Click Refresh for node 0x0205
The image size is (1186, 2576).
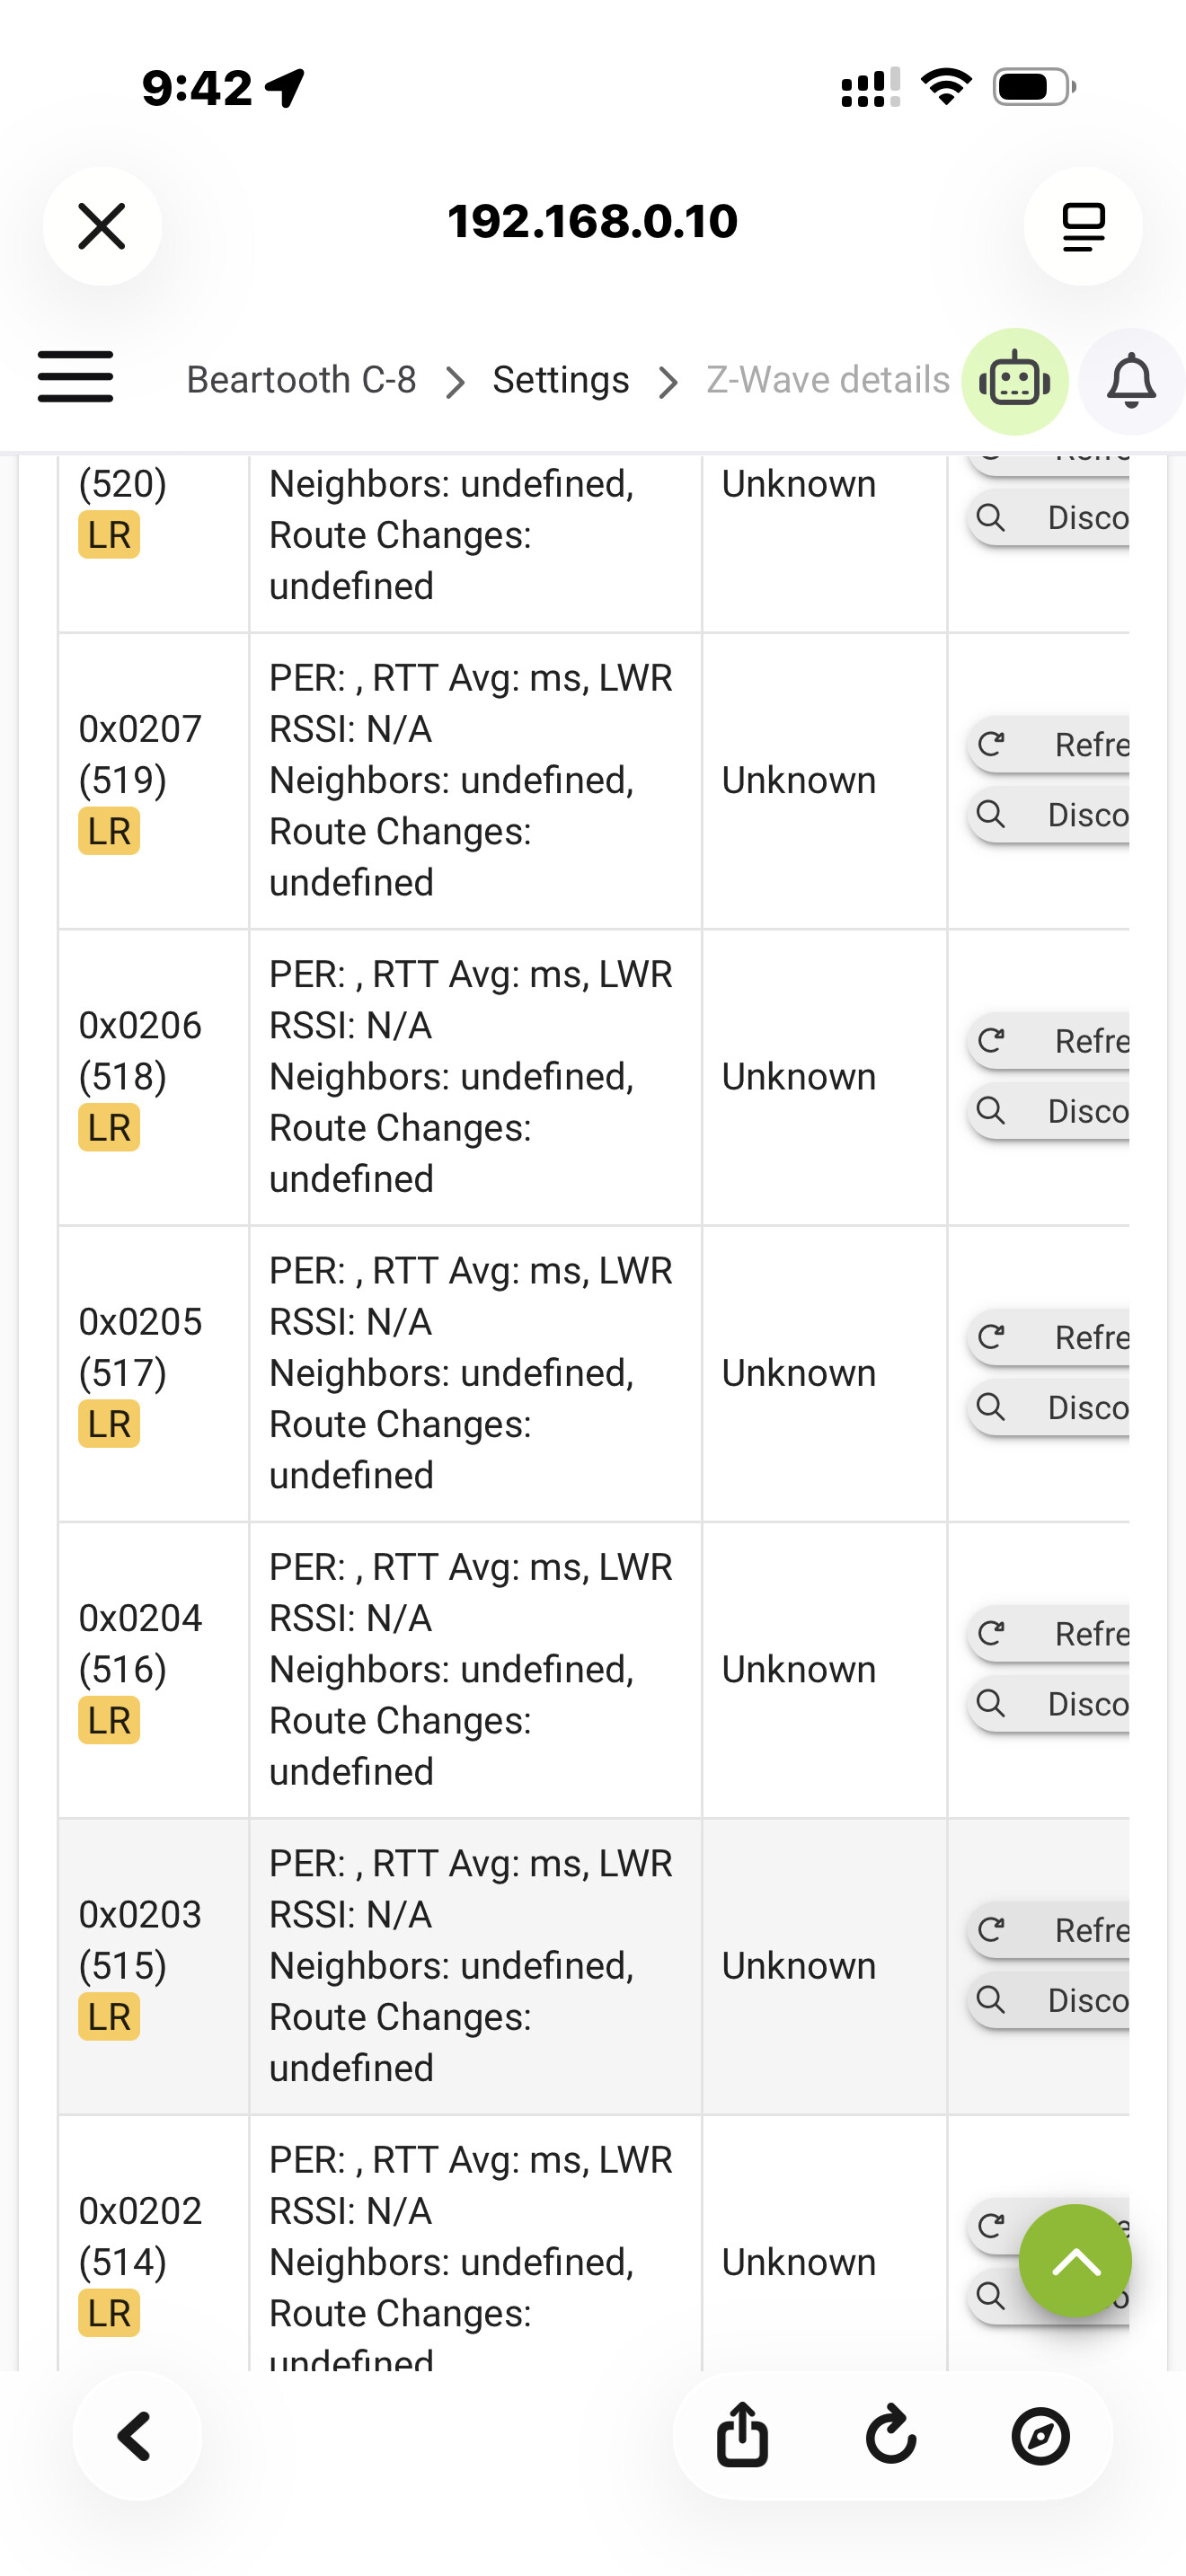(1050, 1337)
